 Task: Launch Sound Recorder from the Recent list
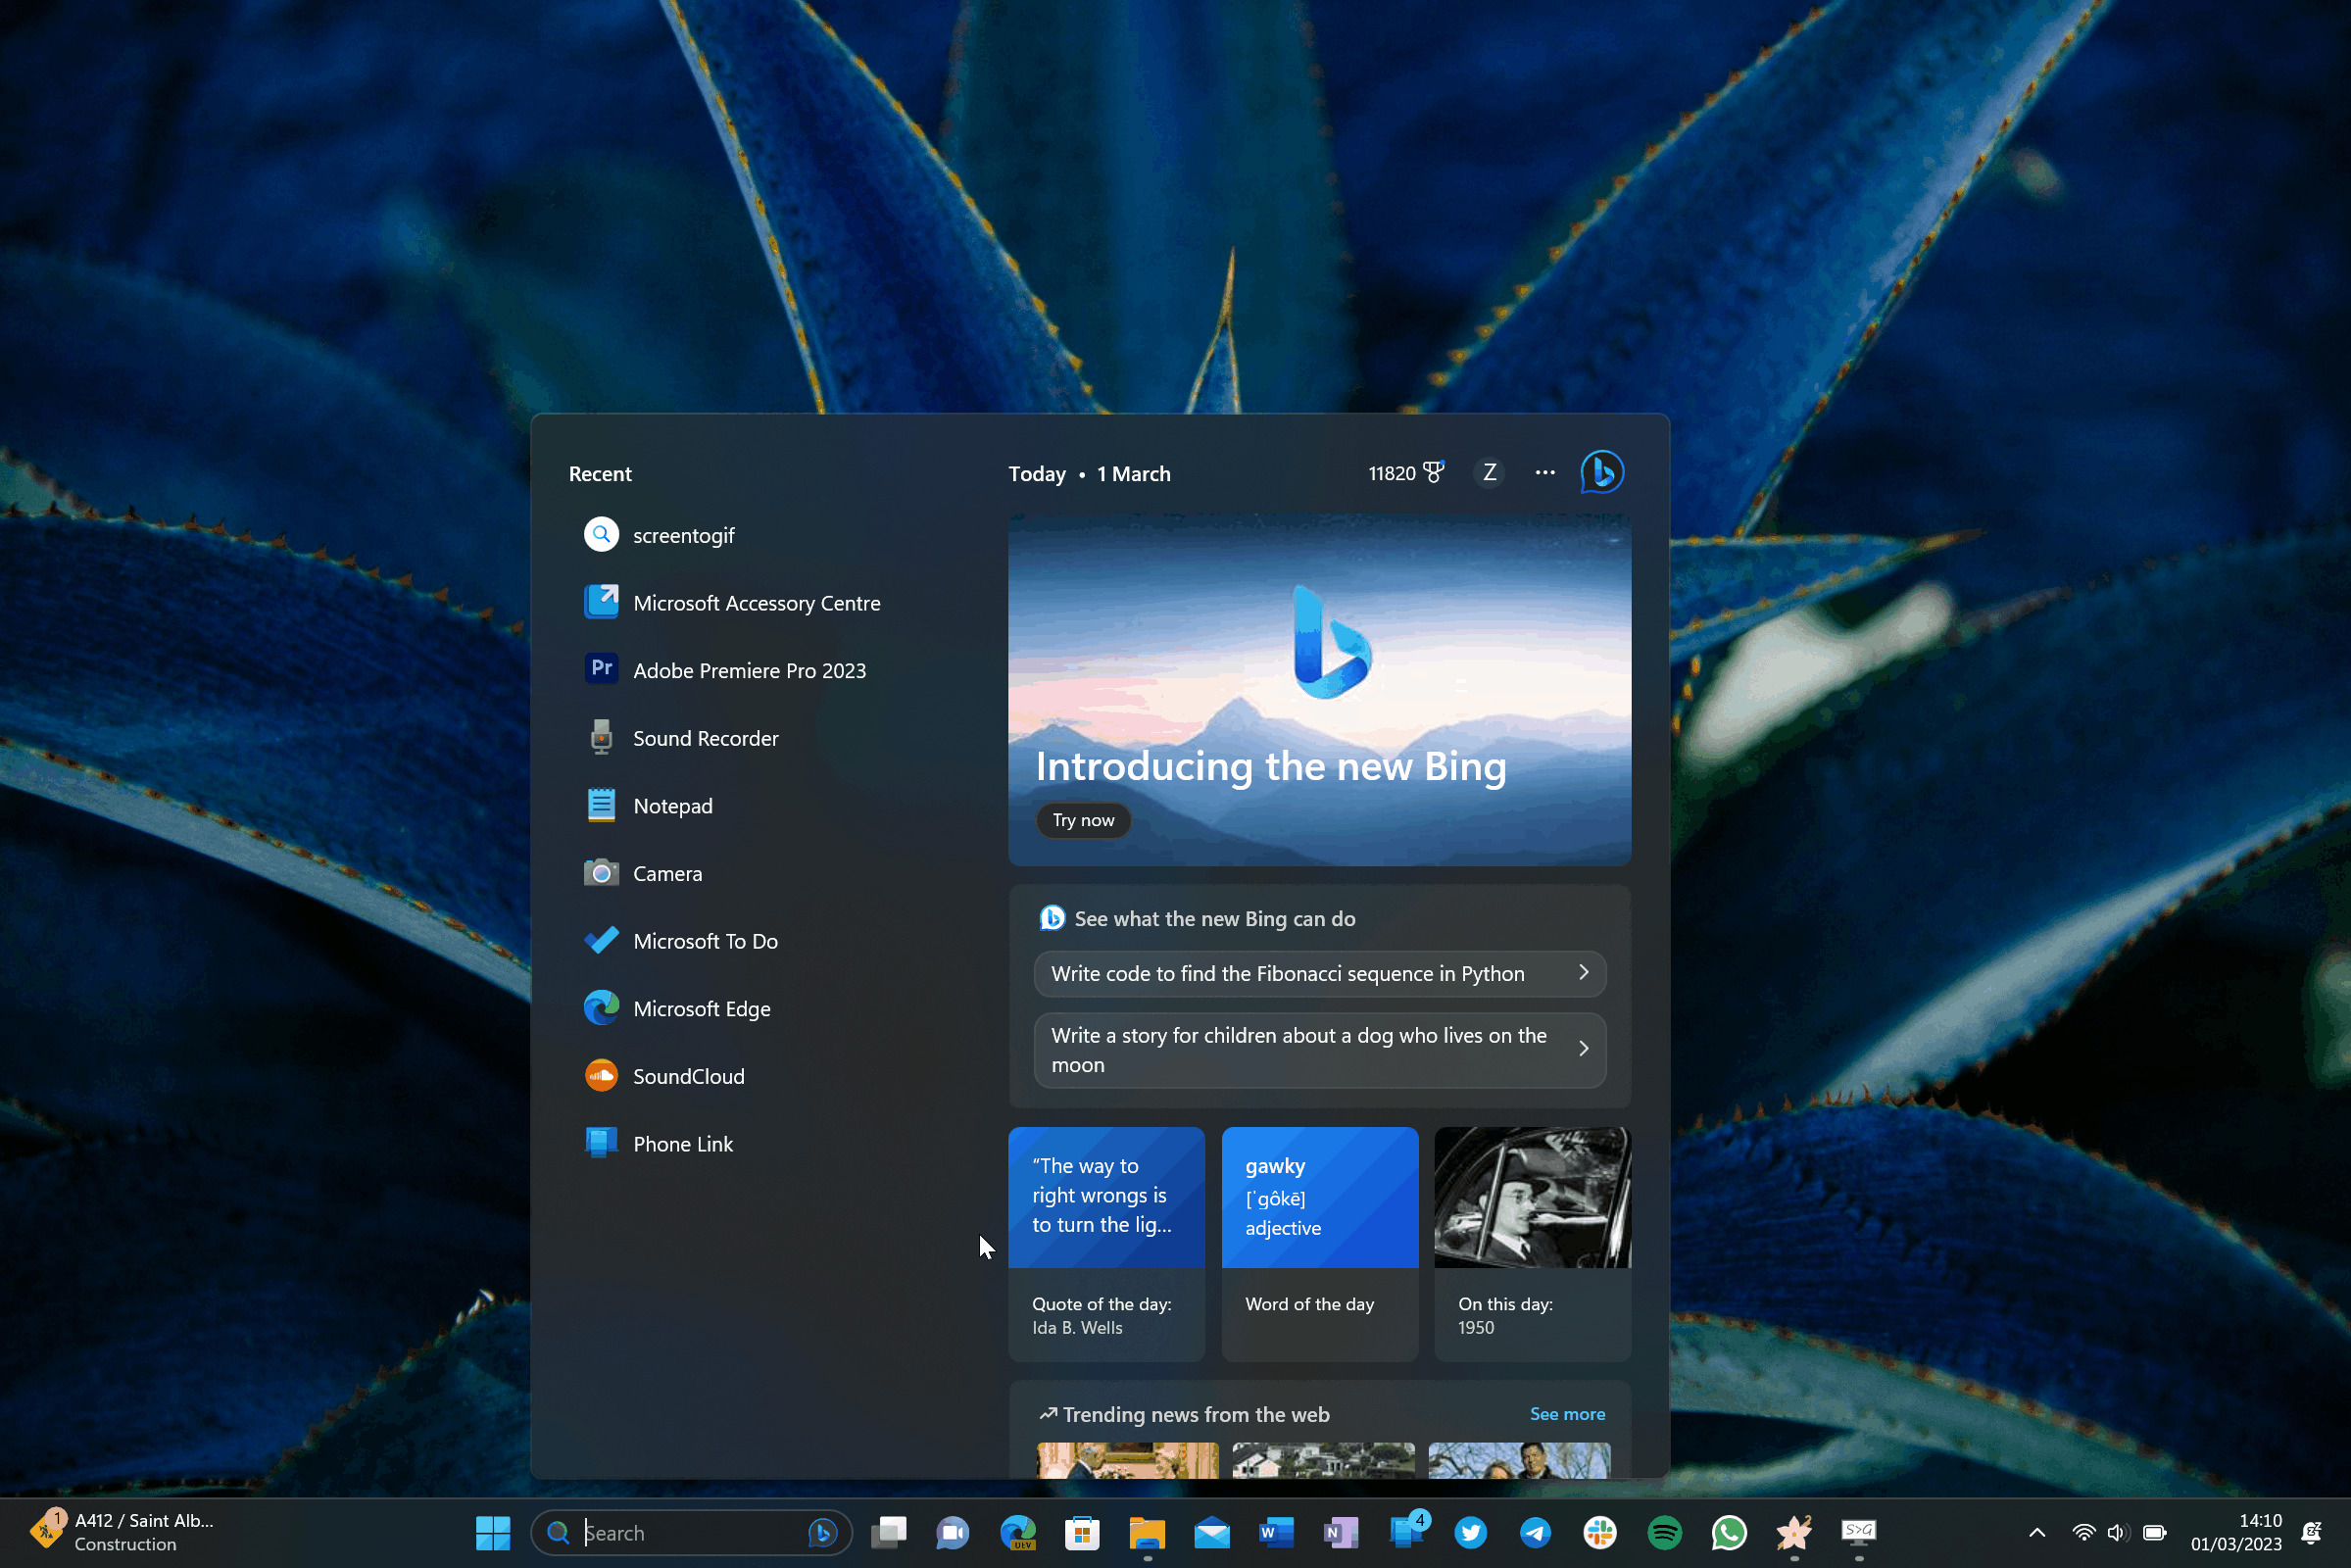(705, 738)
